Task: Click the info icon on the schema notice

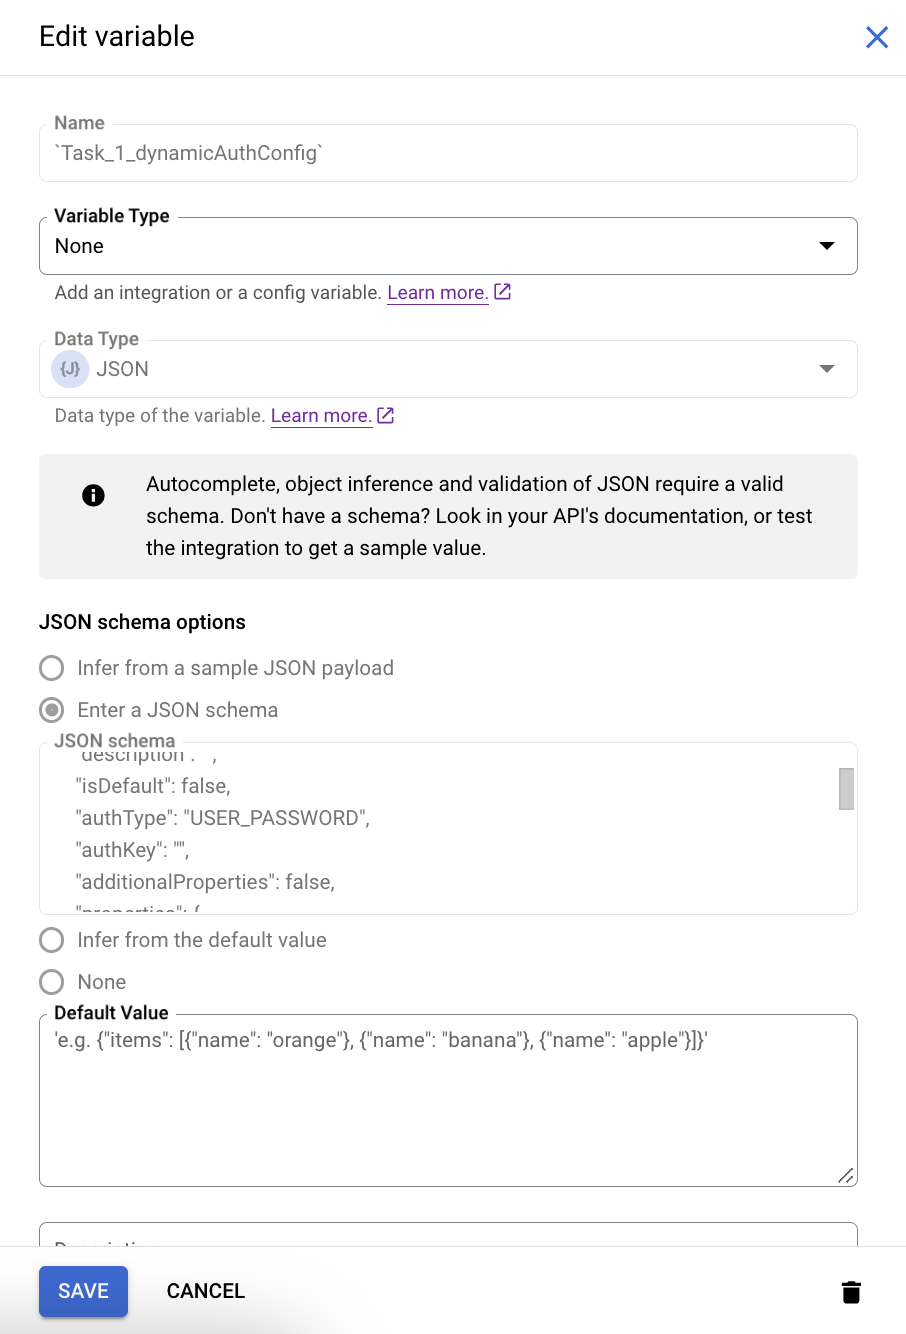Action: 93,495
